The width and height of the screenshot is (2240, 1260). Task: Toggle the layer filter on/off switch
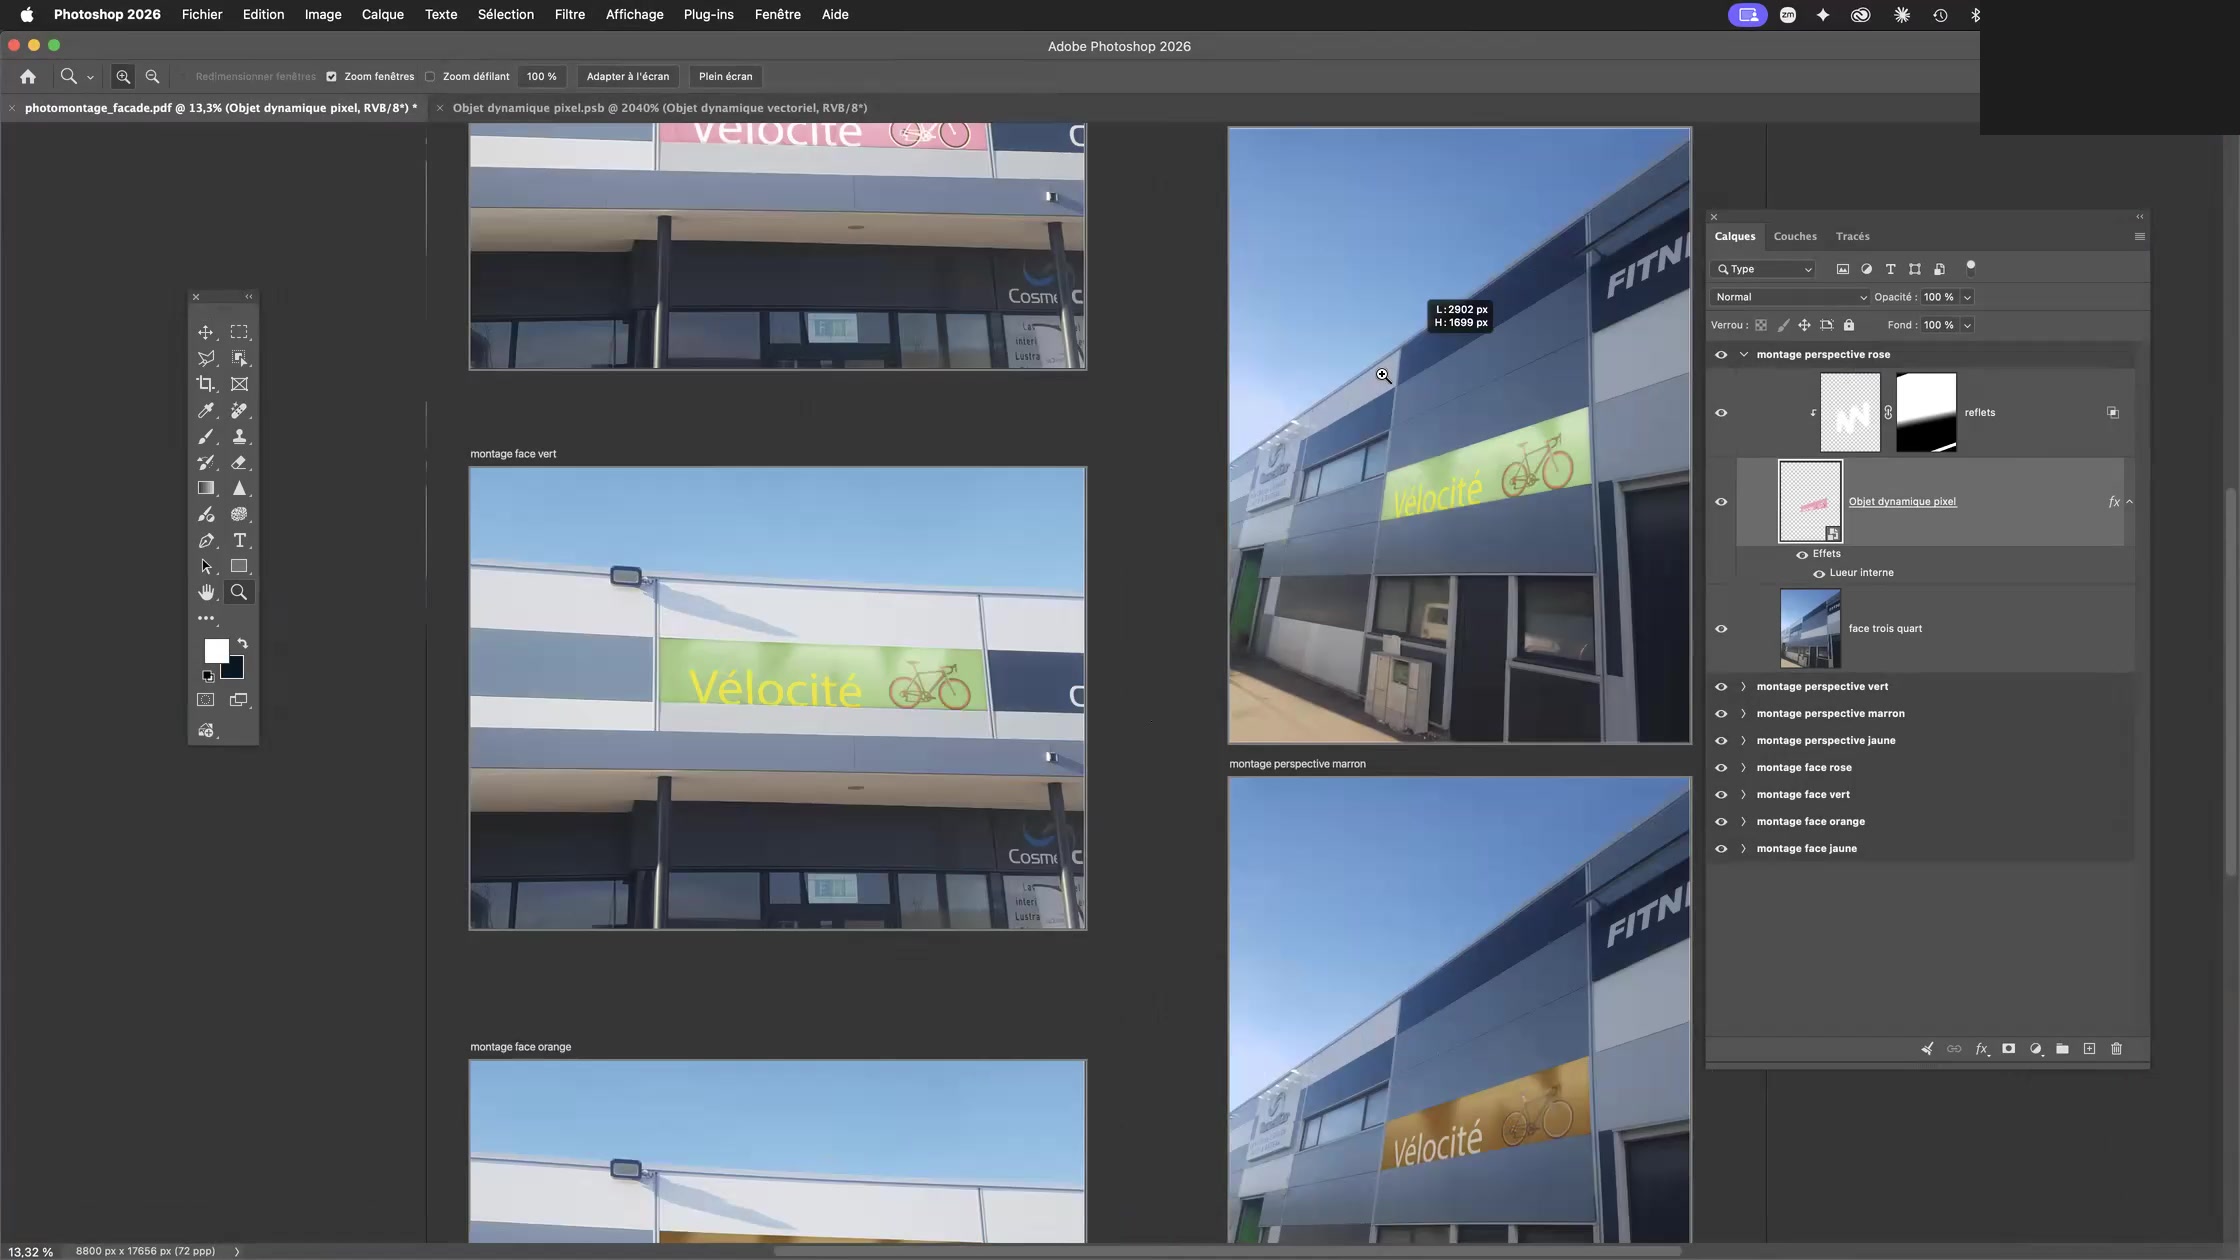pos(1971,268)
